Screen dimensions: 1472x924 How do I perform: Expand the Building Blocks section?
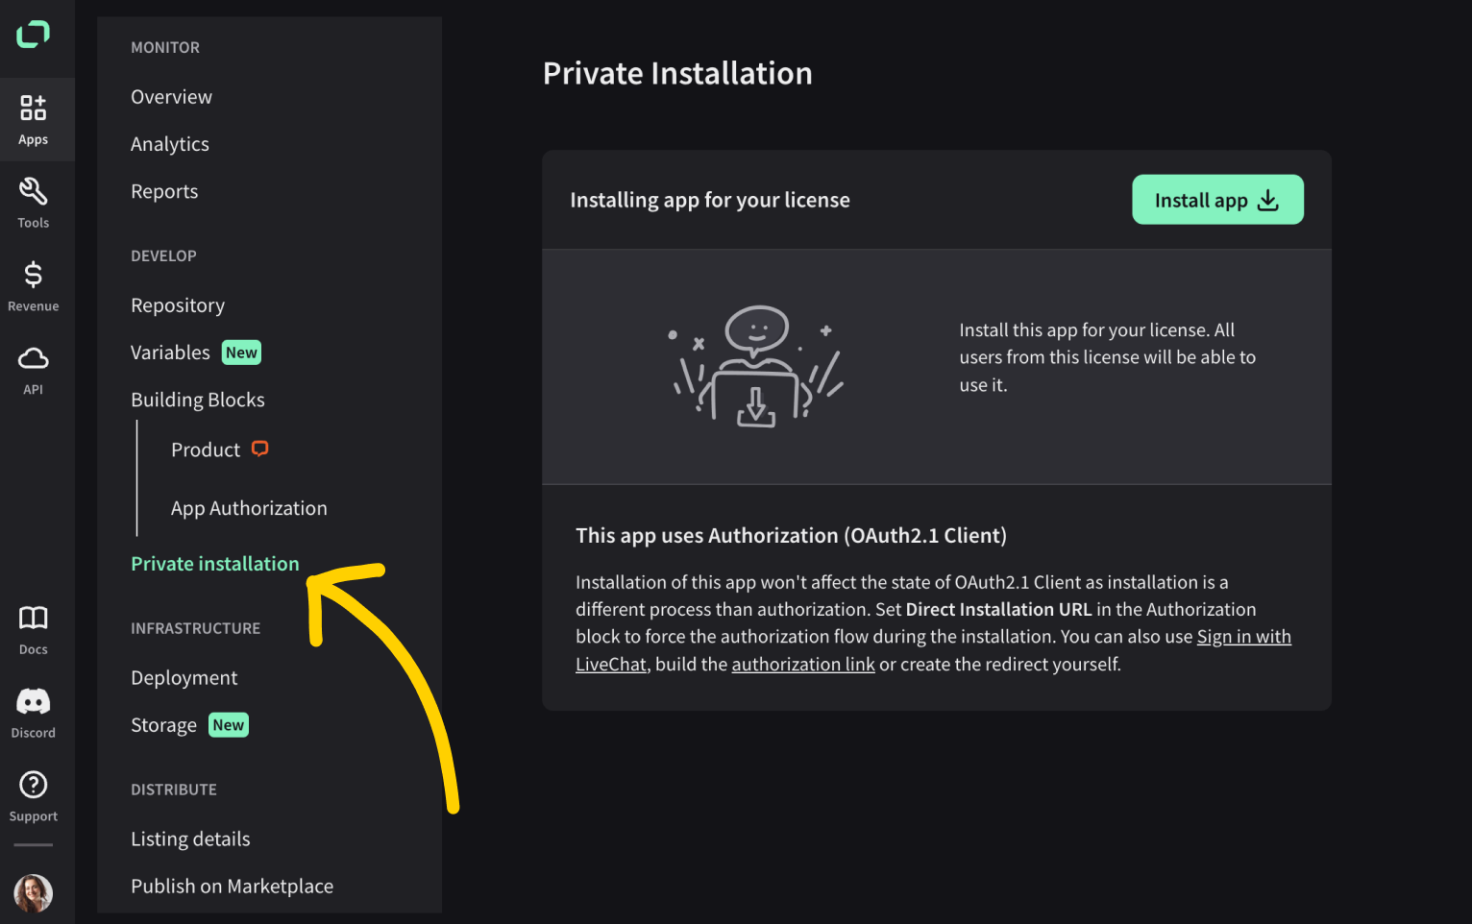[198, 400]
